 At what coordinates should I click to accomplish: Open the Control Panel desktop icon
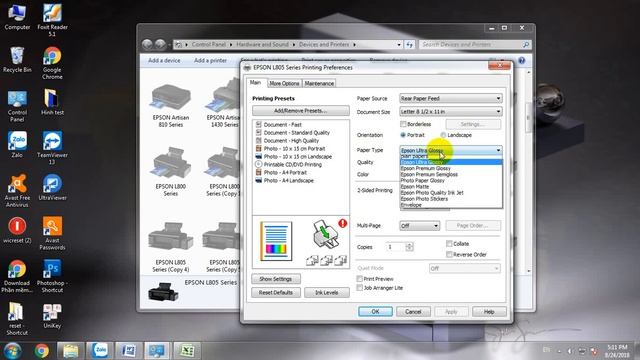click(17, 106)
